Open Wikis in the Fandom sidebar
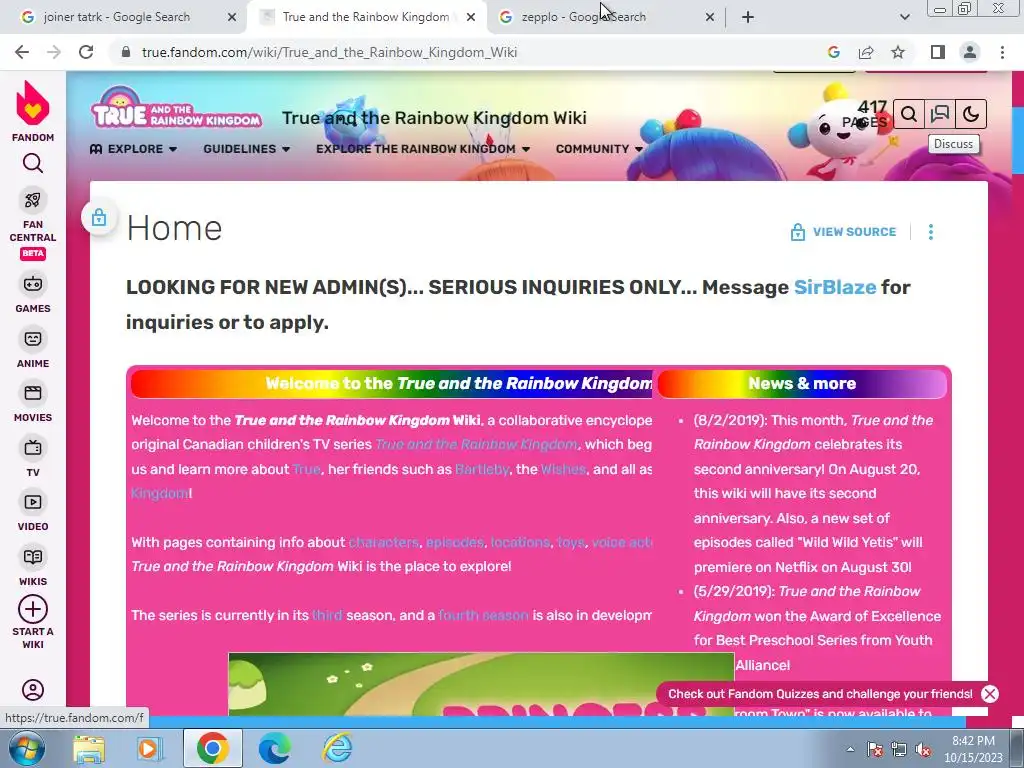 pos(33,566)
